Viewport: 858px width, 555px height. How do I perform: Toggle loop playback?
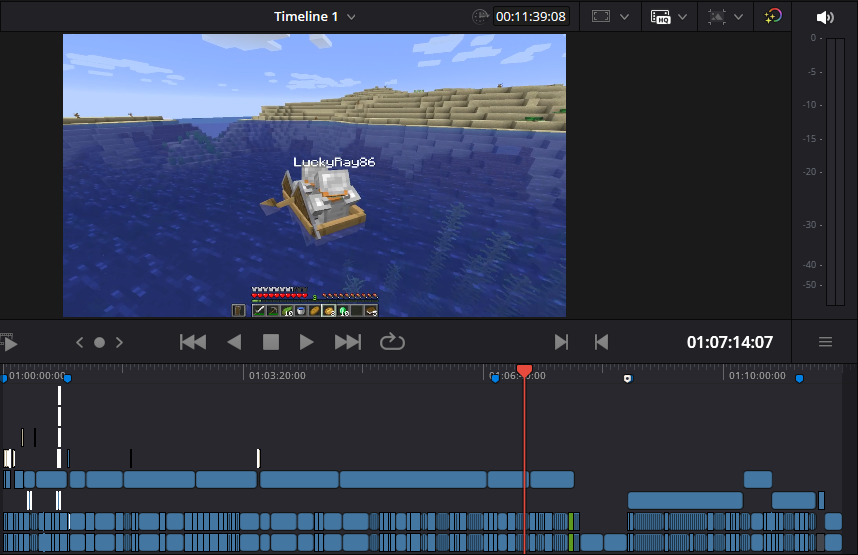tap(392, 342)
